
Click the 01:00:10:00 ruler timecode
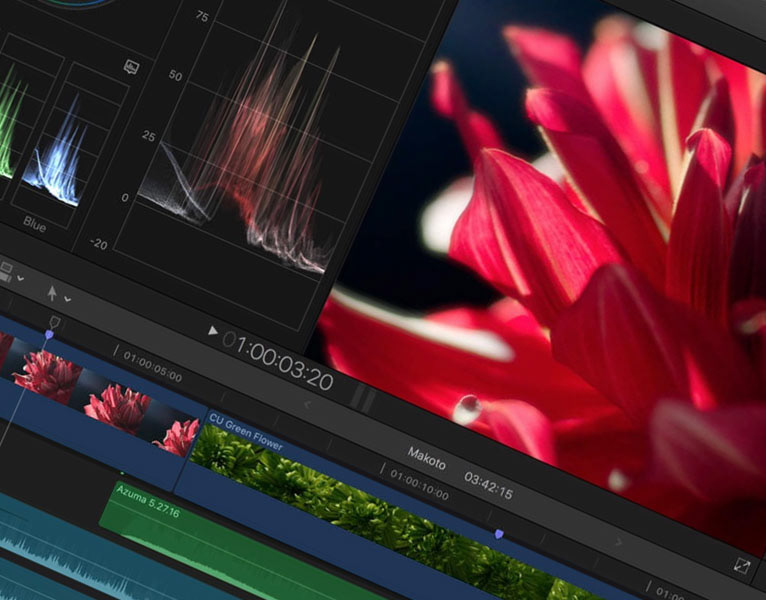(x=419, y=485)
